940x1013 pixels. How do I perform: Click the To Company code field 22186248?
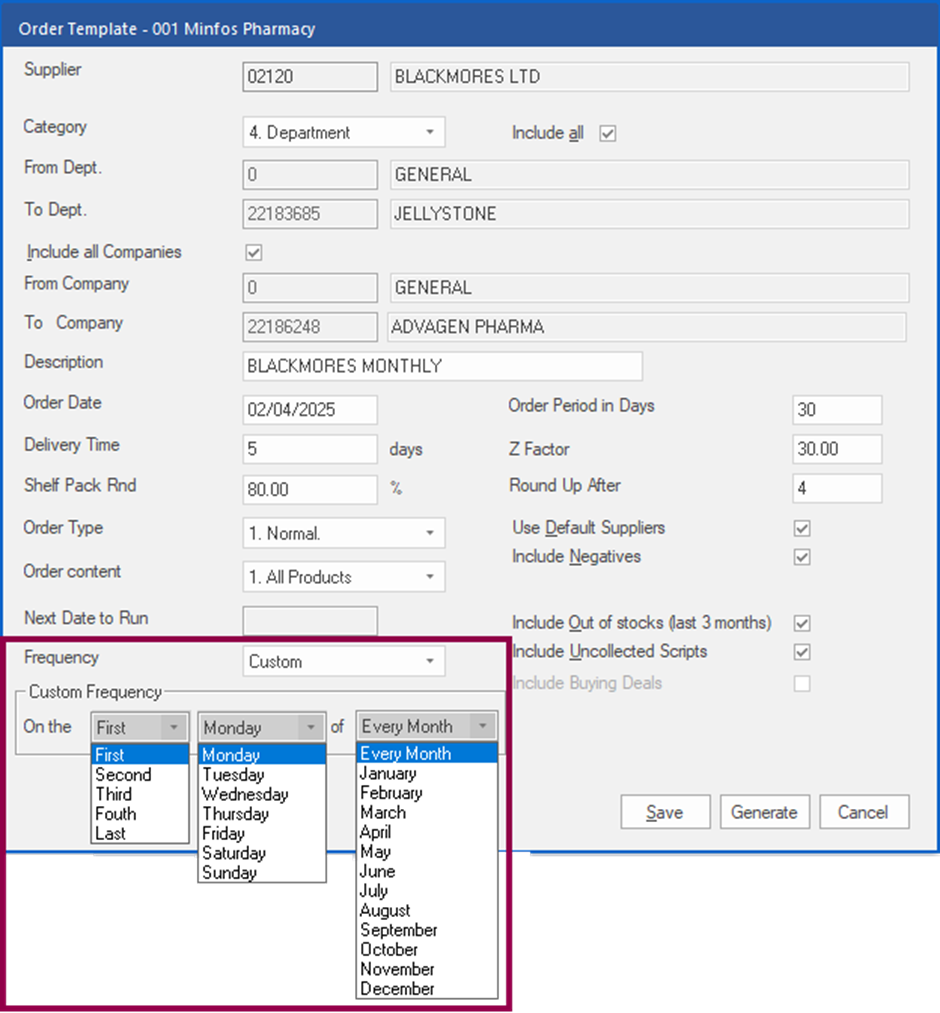(310, 327)
